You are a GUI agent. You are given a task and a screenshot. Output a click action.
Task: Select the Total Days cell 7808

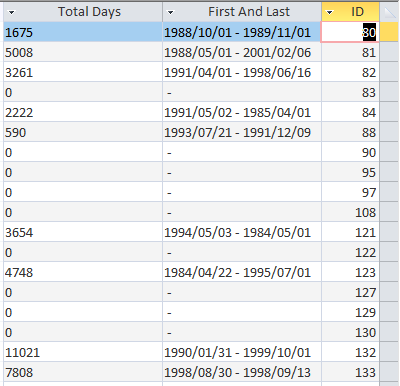click(x=83, y=372)
